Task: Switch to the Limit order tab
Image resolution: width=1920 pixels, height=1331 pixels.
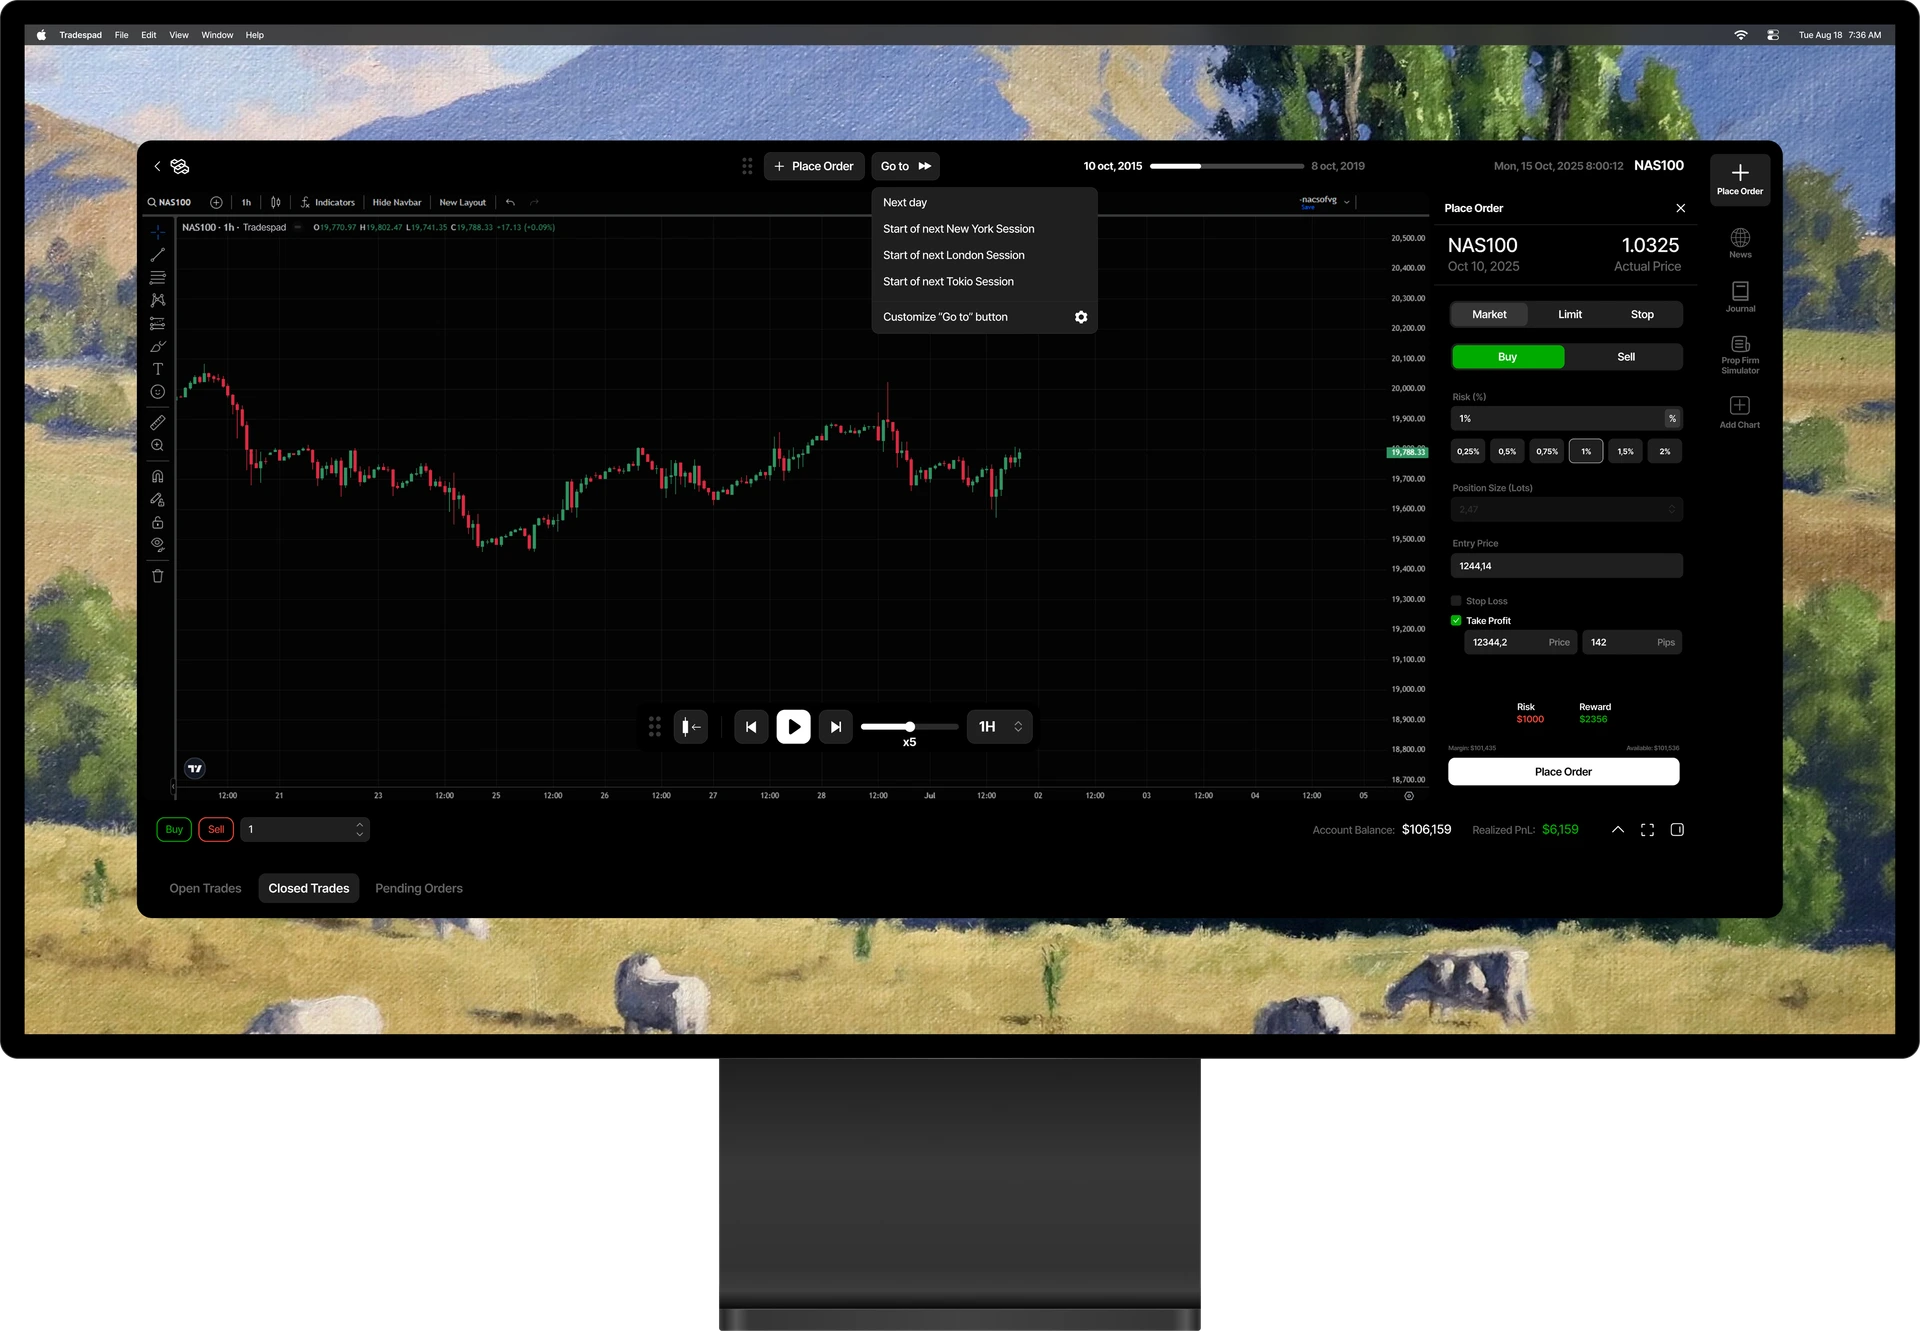Action: pyautogui.click(x=1570, y=314)
